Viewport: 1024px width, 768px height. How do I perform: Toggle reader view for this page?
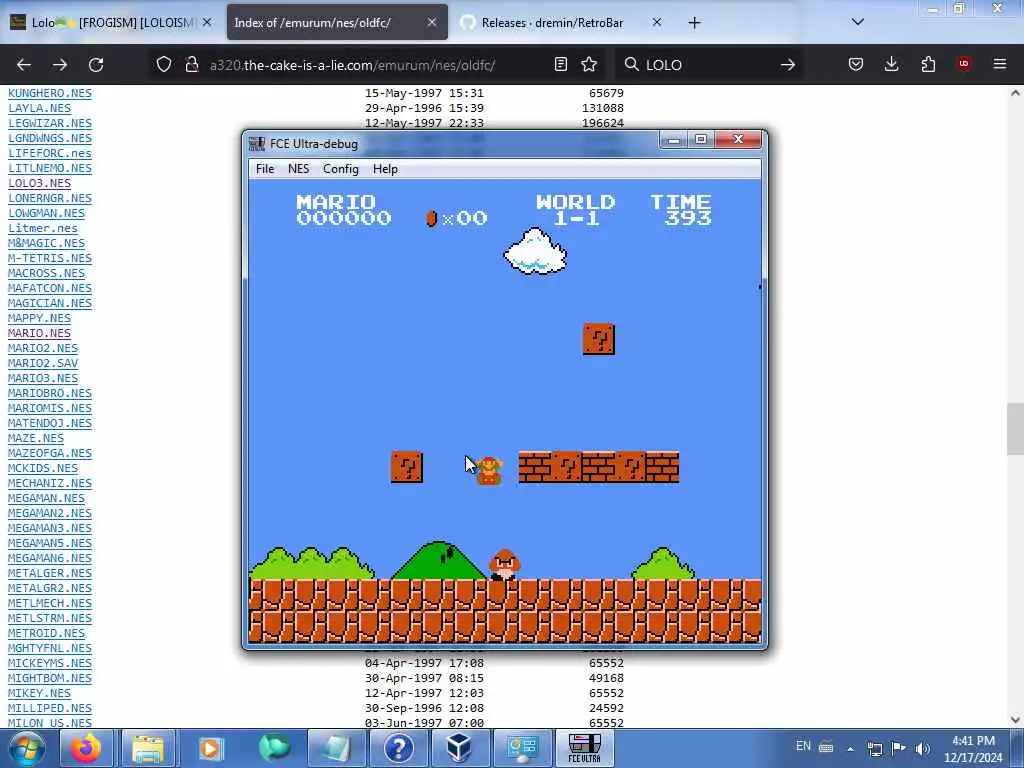(560, 64)
